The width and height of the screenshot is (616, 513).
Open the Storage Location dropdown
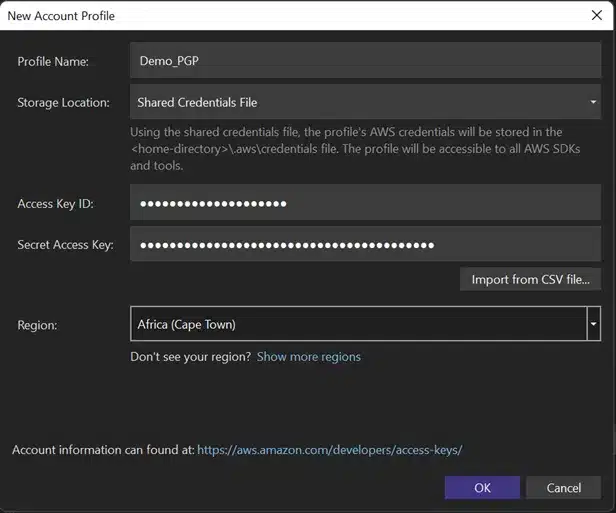pos(365,102)
